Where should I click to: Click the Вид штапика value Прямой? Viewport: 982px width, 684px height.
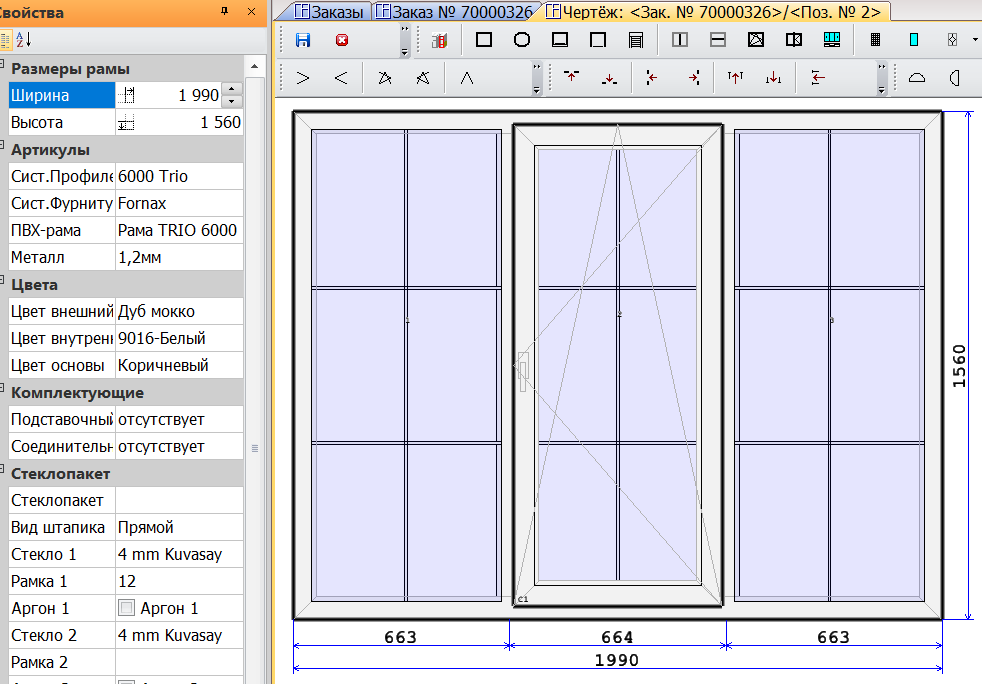pyautogui.click(x=179, y=527)
